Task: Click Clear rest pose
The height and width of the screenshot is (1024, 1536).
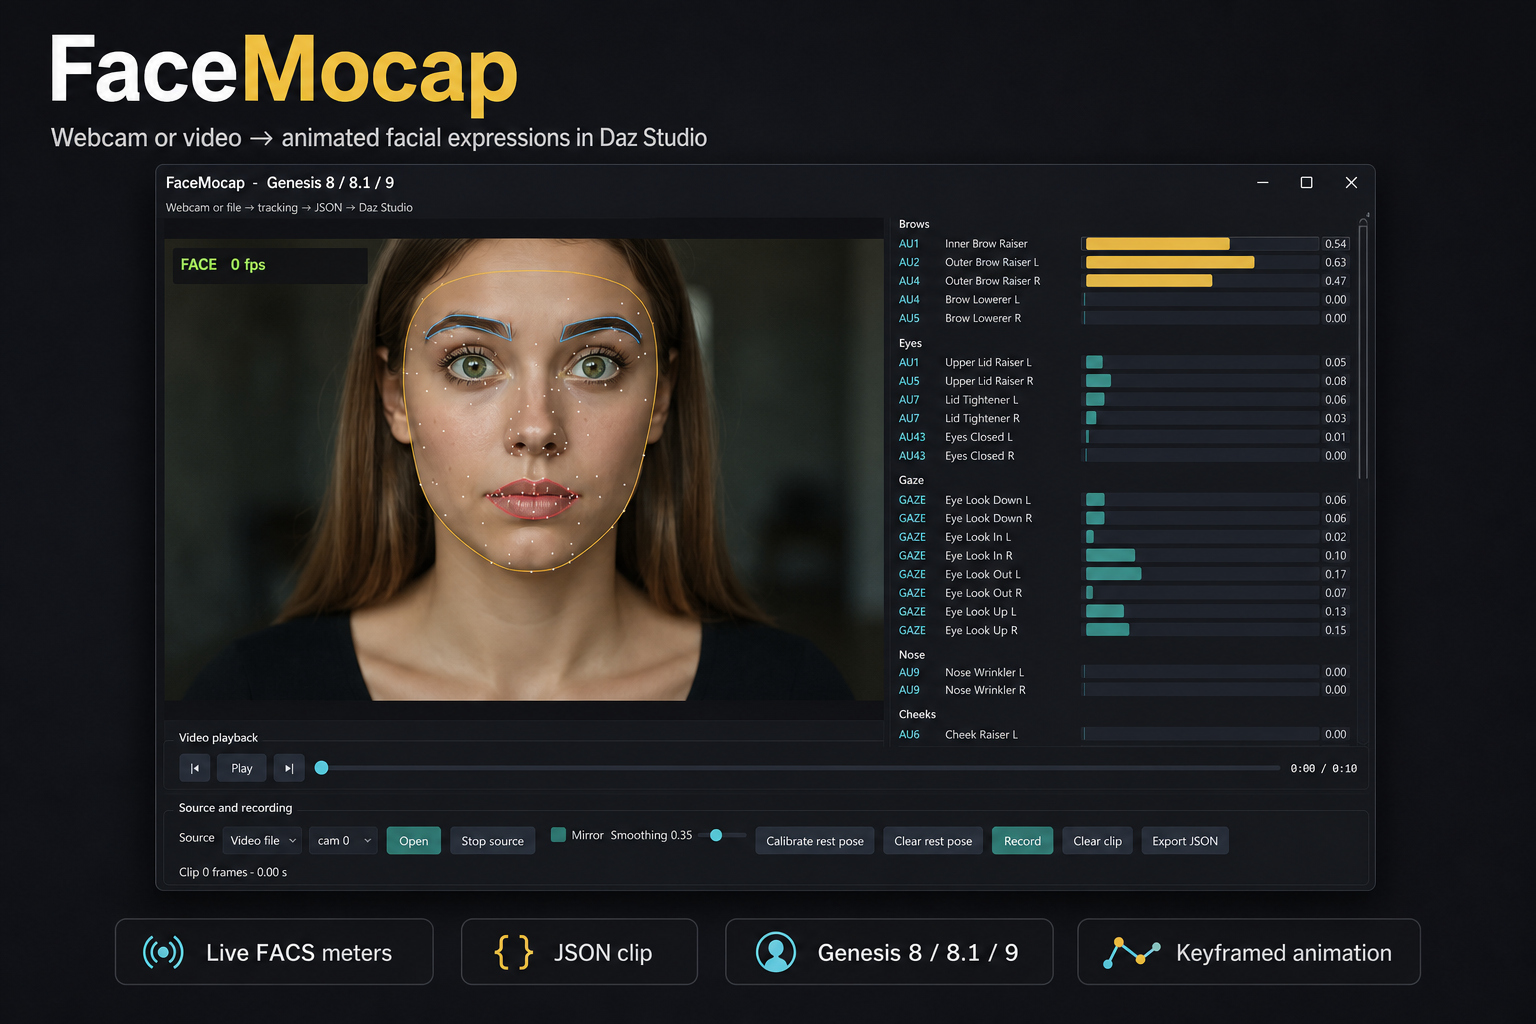Action: (x=933, y=840)
